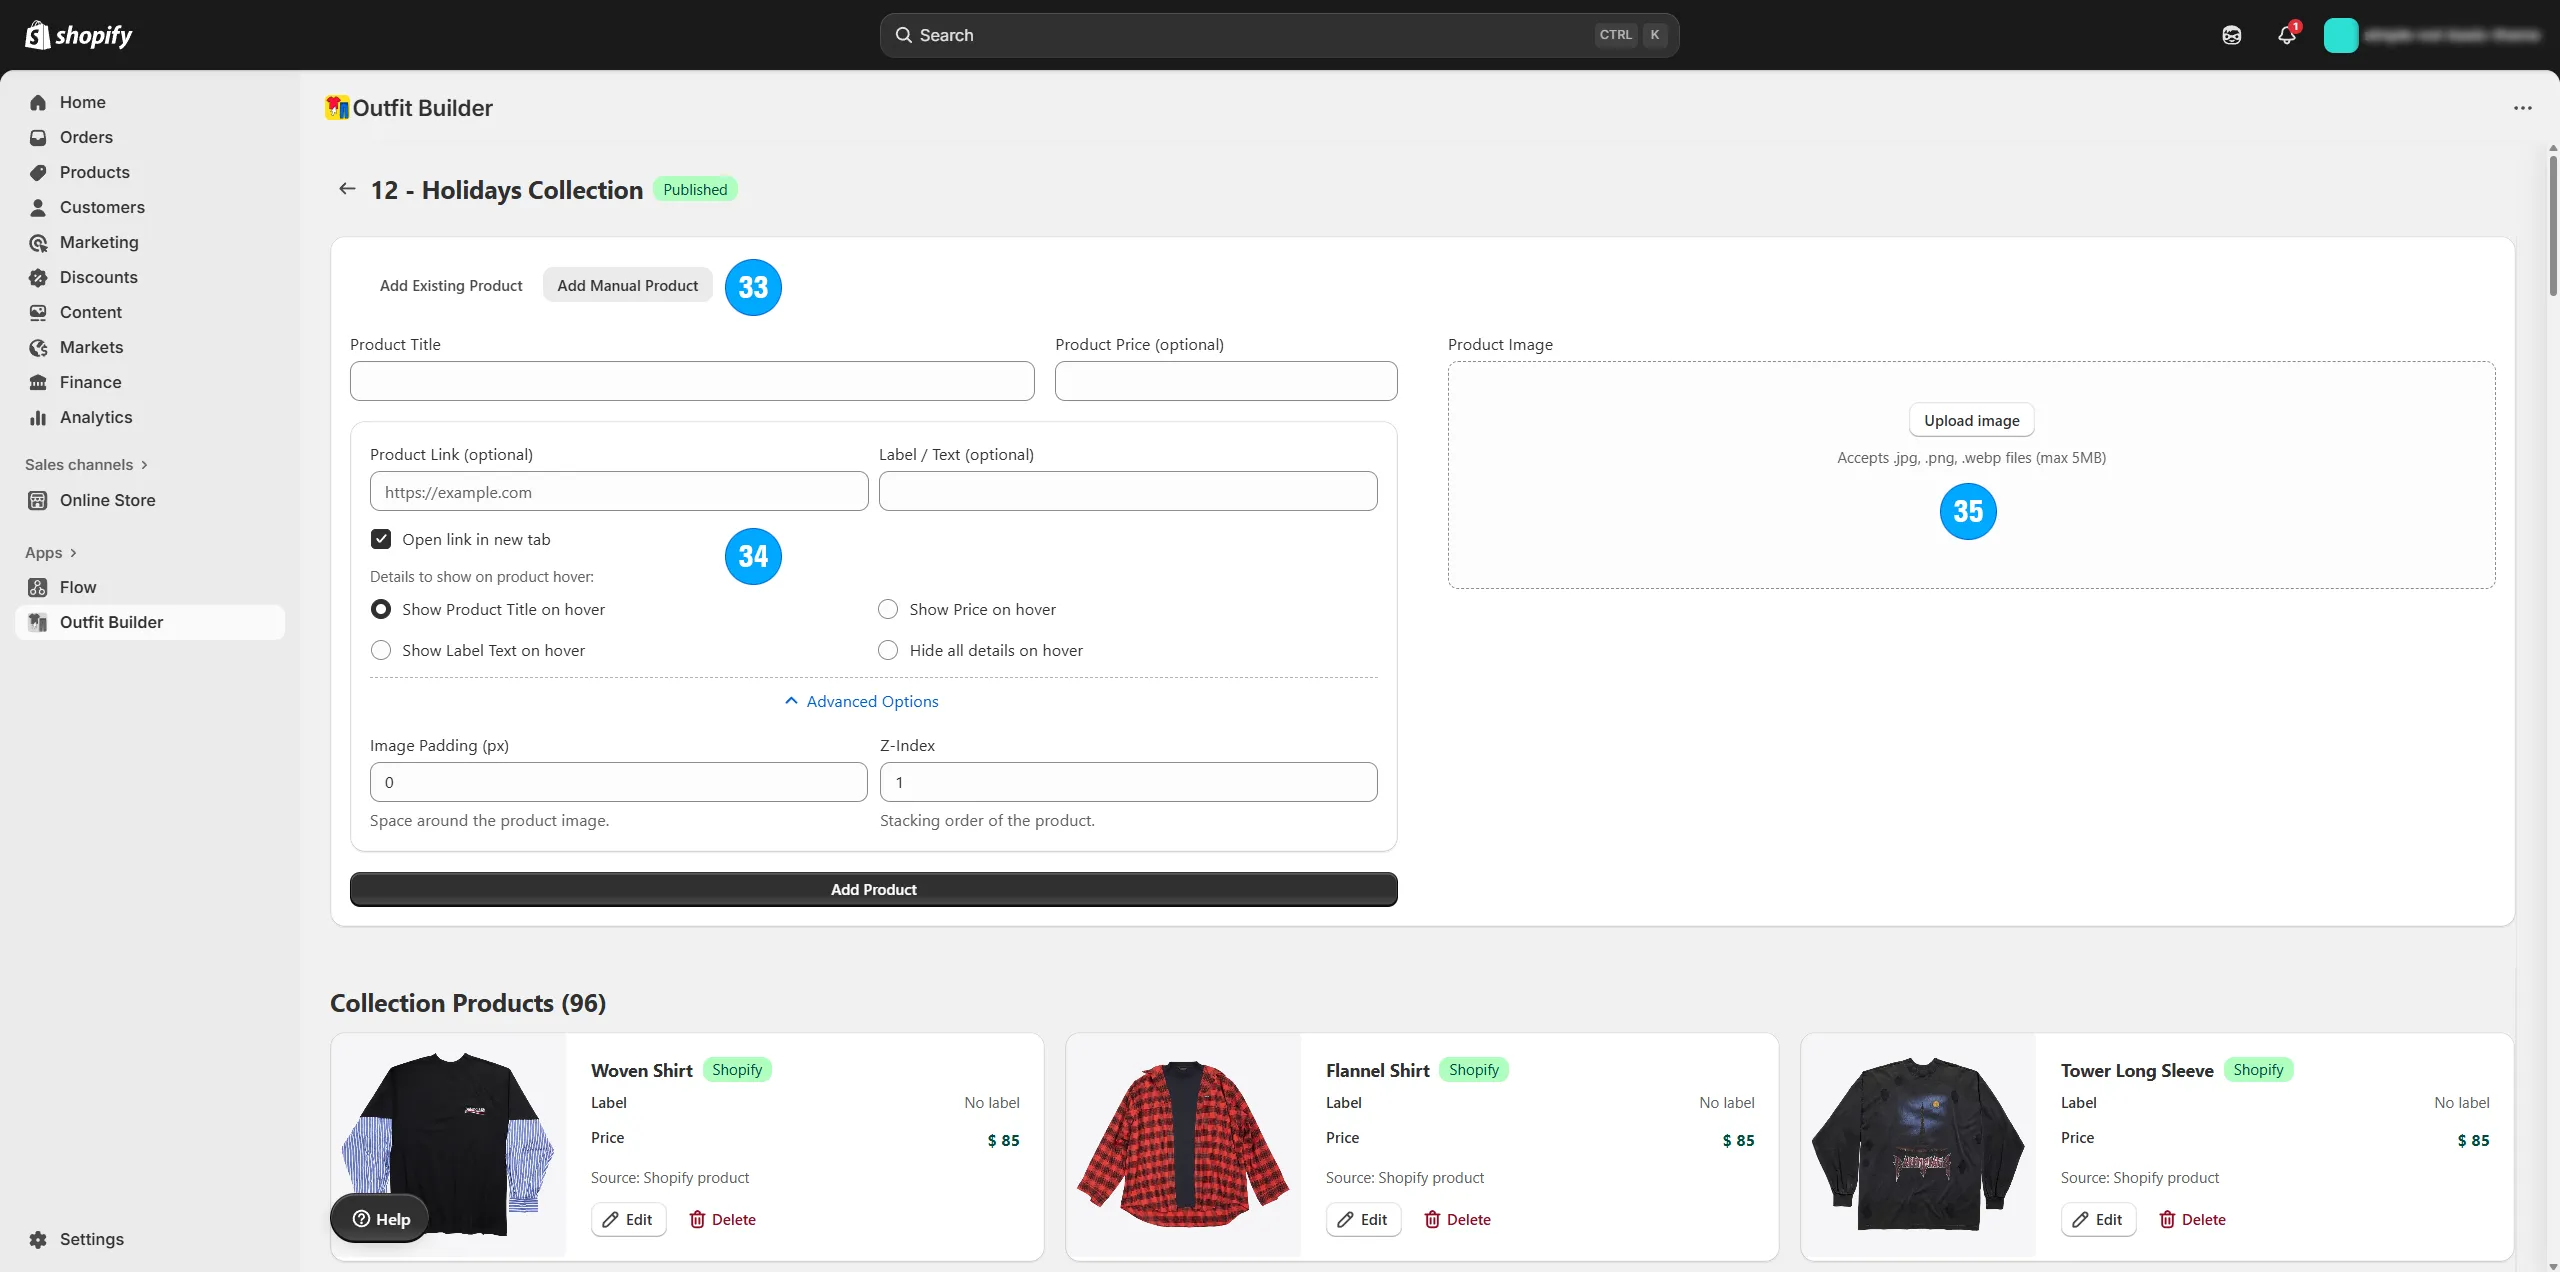Delete the Flannel Shirt product
This screenshot has width=2560, height=1272.
pos(1457,1219)
